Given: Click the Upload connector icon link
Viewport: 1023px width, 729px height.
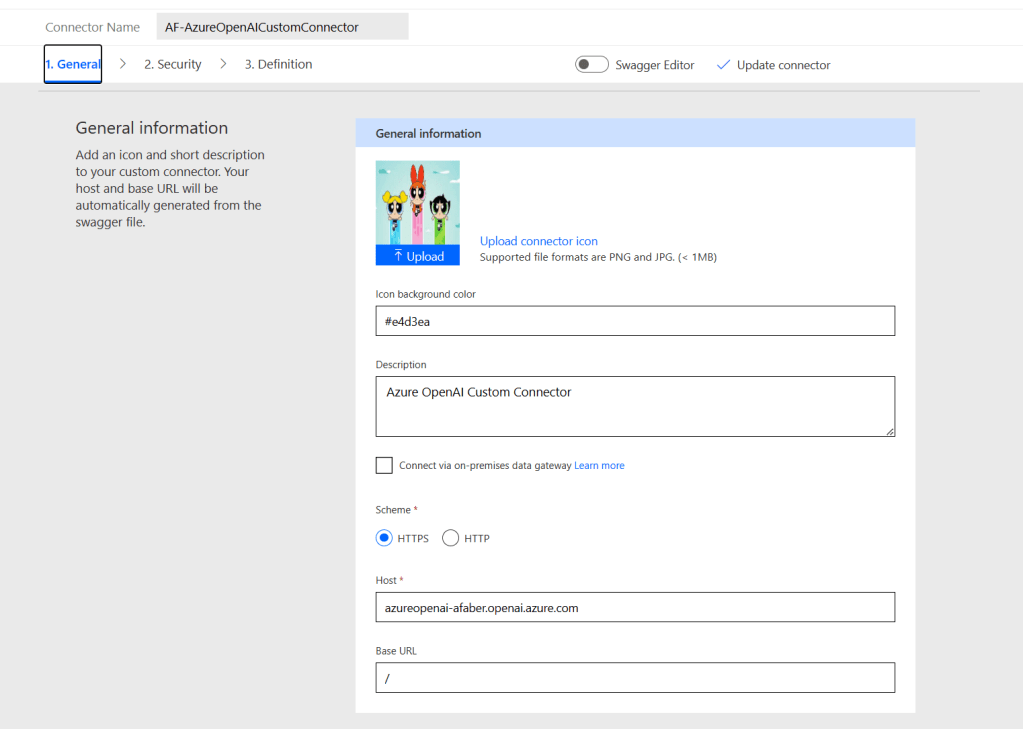Looking at the screenshot, I should [x=539, y=241].
